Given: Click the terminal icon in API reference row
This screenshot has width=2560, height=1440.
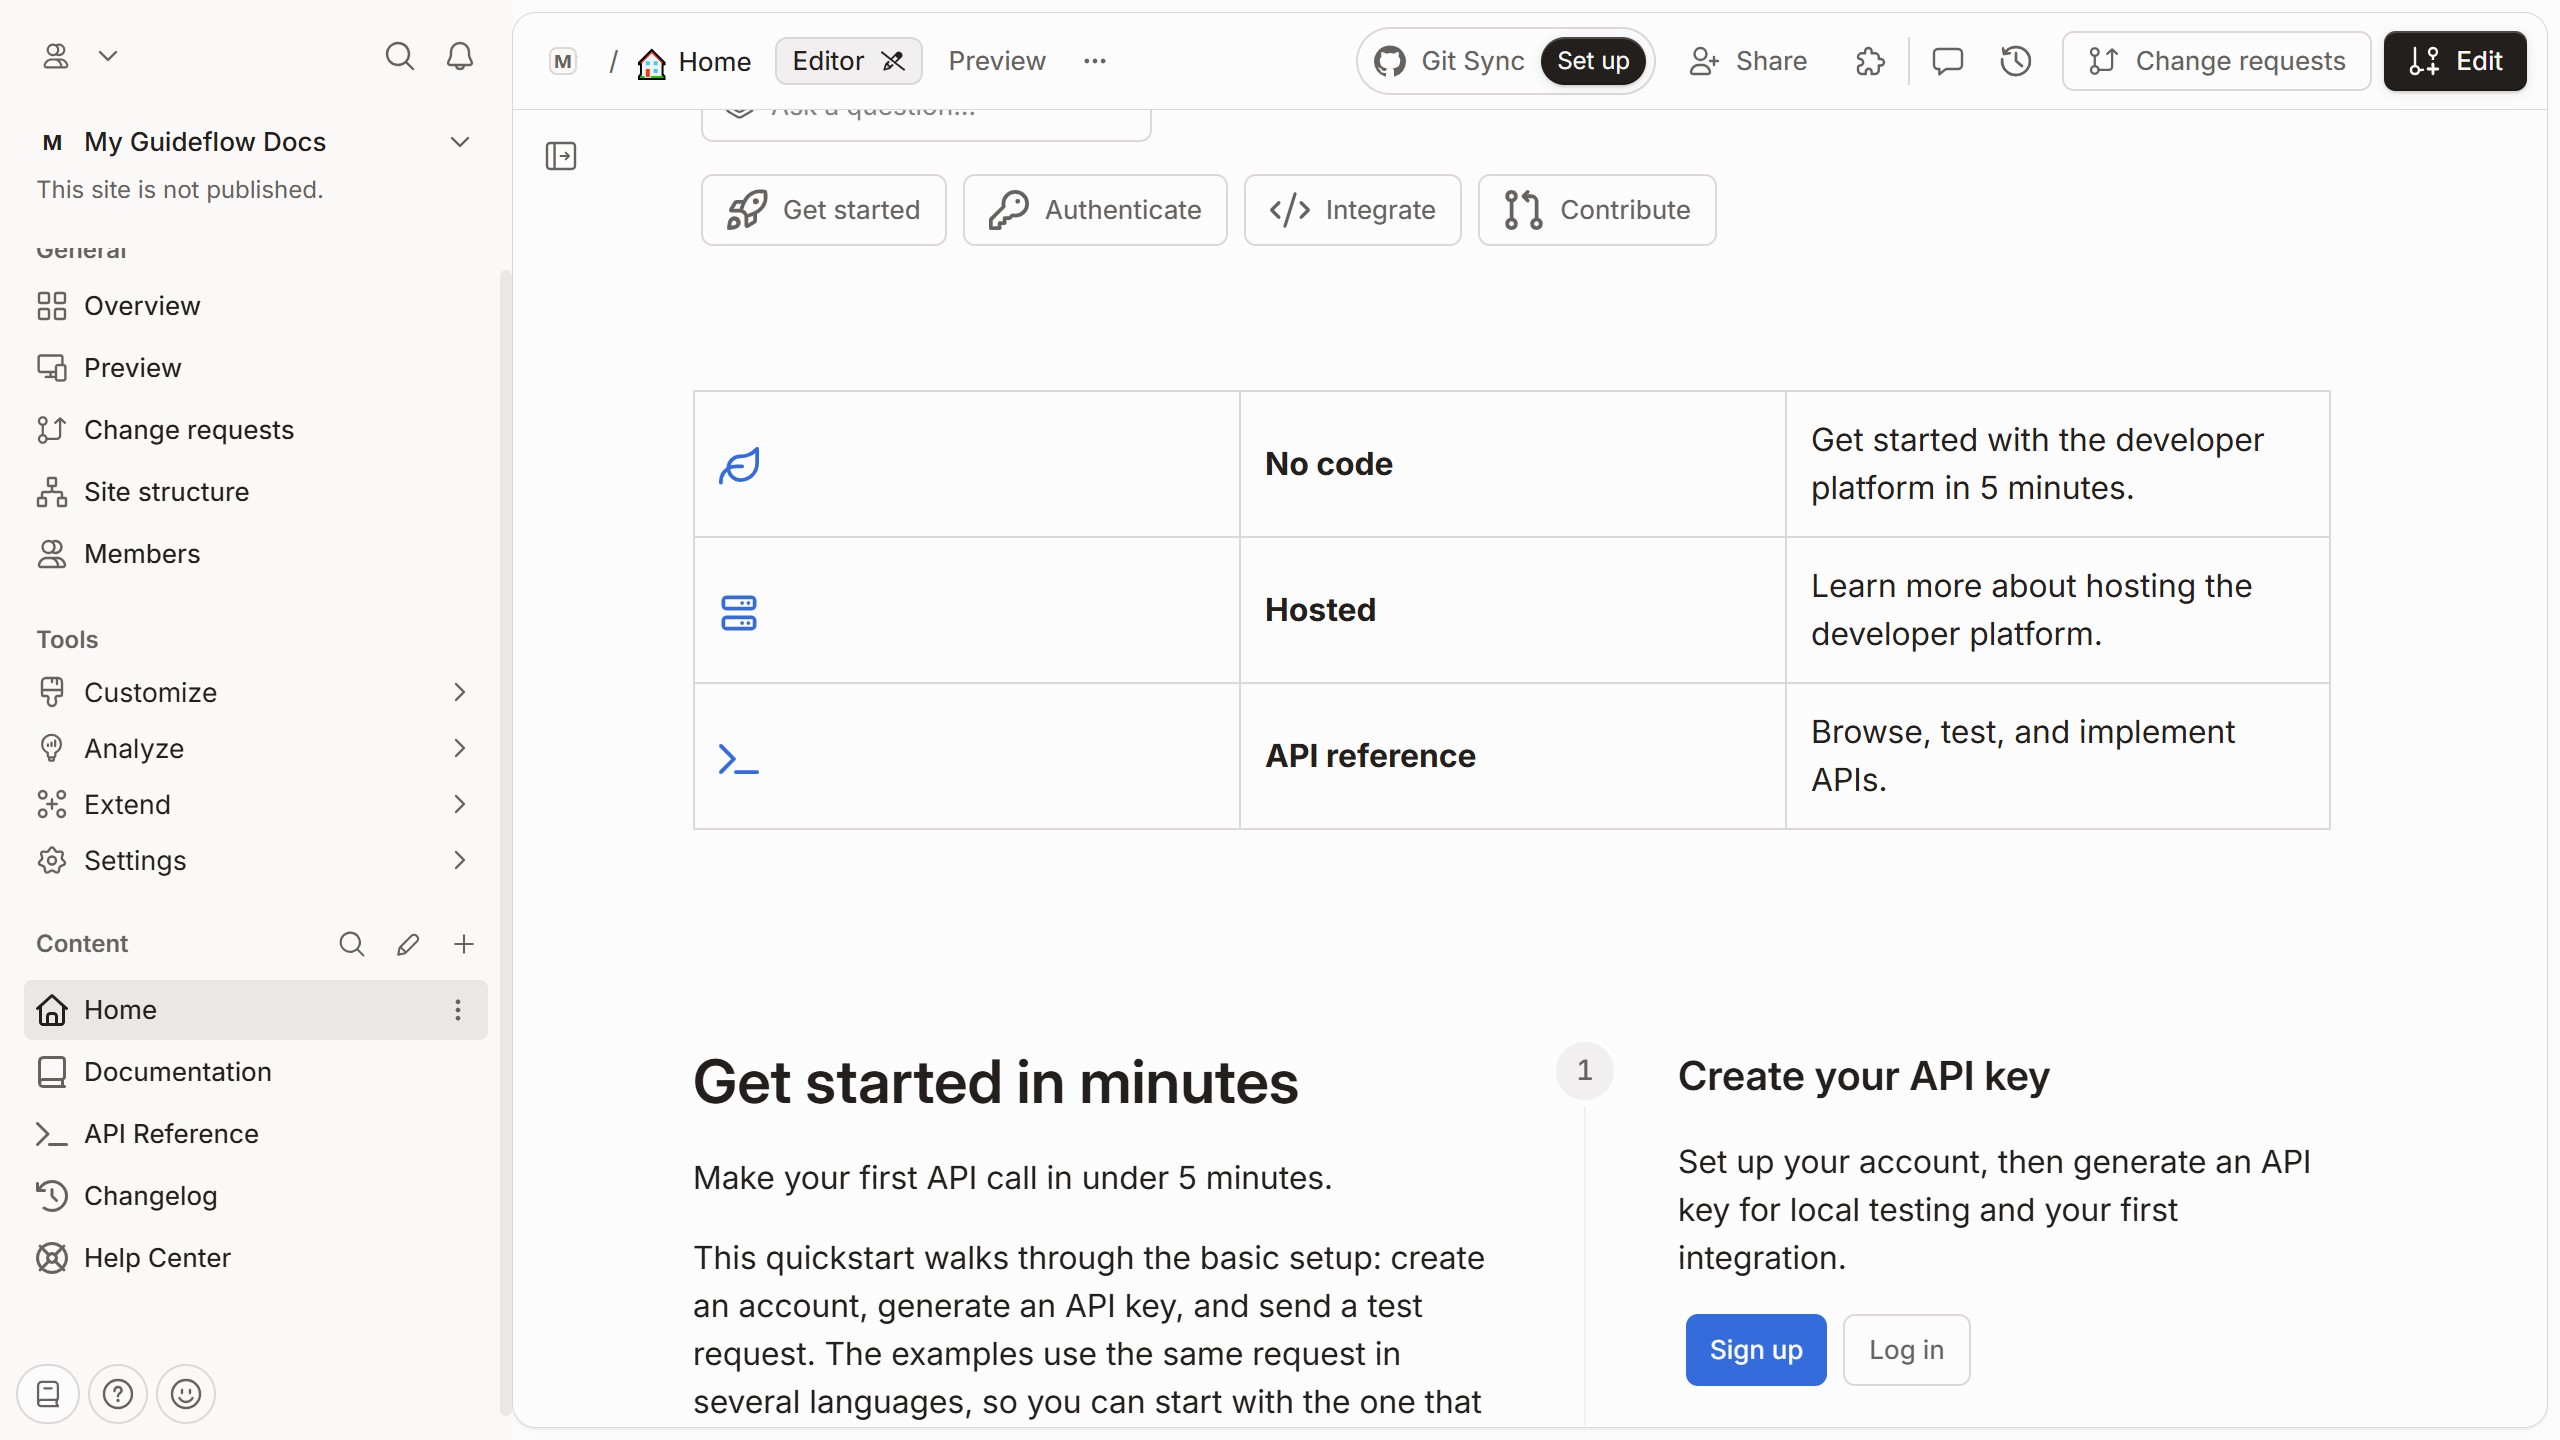Looking at the screenshot, I should point(739,759).
